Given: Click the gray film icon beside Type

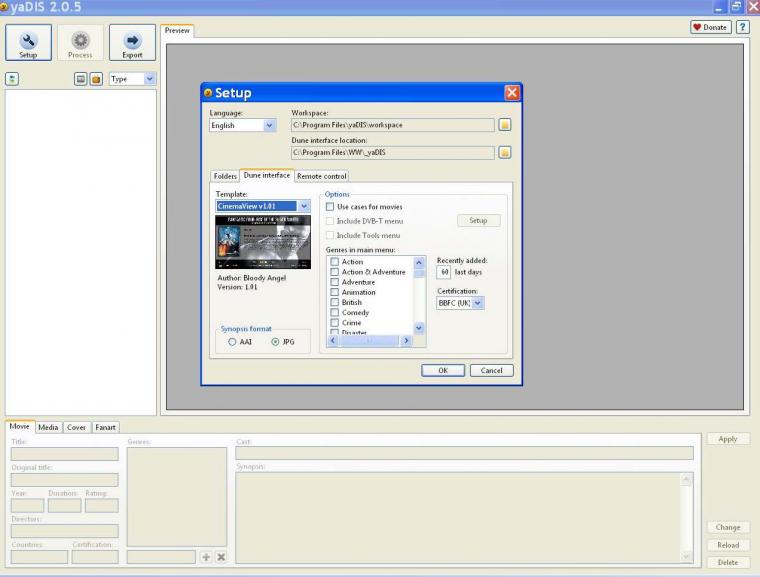Looking at the screenshot, I should point(81,79).
